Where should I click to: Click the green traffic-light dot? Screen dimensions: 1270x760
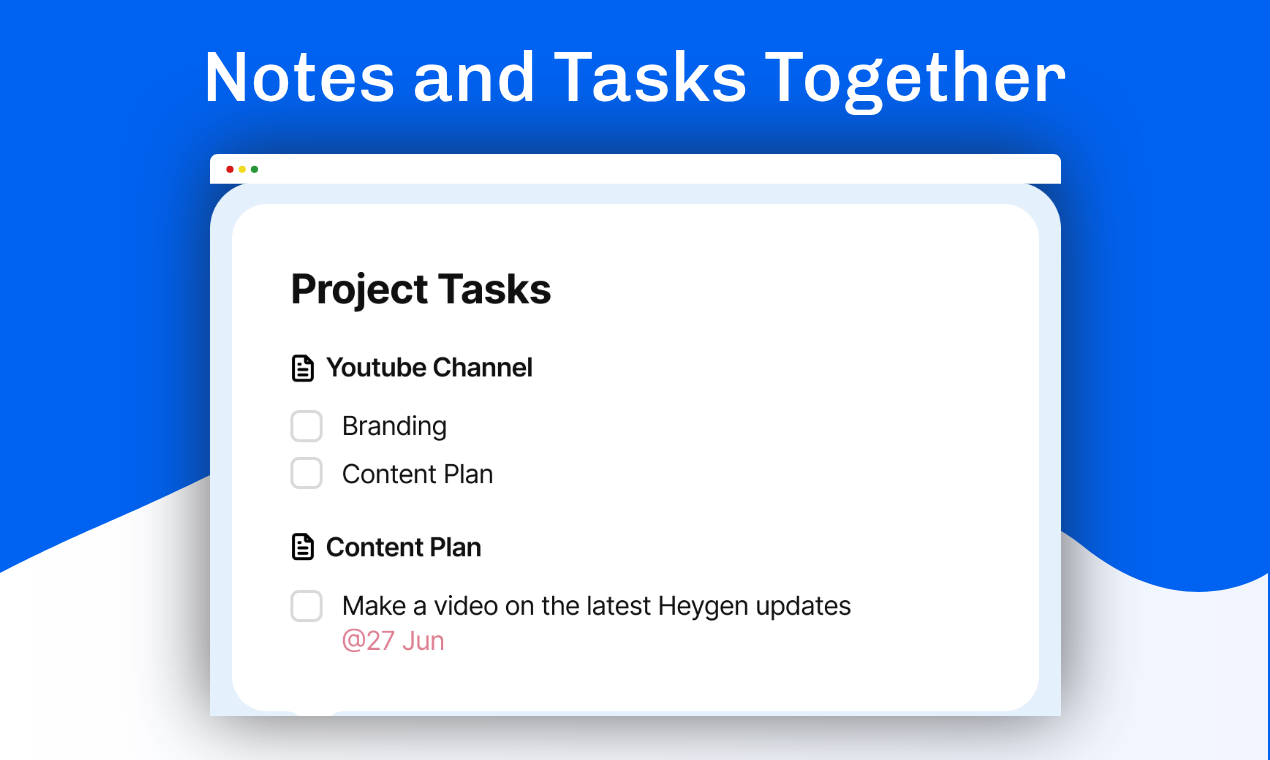pos(256,170)
